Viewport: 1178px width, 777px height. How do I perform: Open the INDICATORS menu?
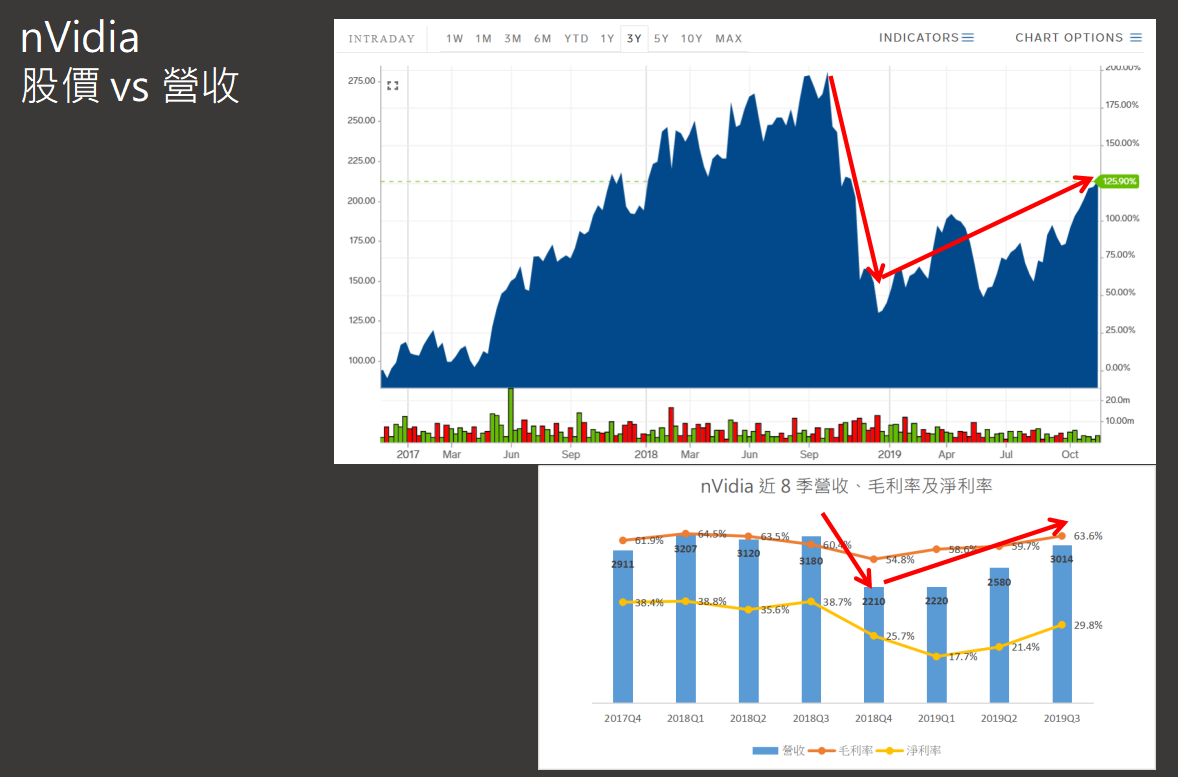pyautogui.click(x=926, y=38)
